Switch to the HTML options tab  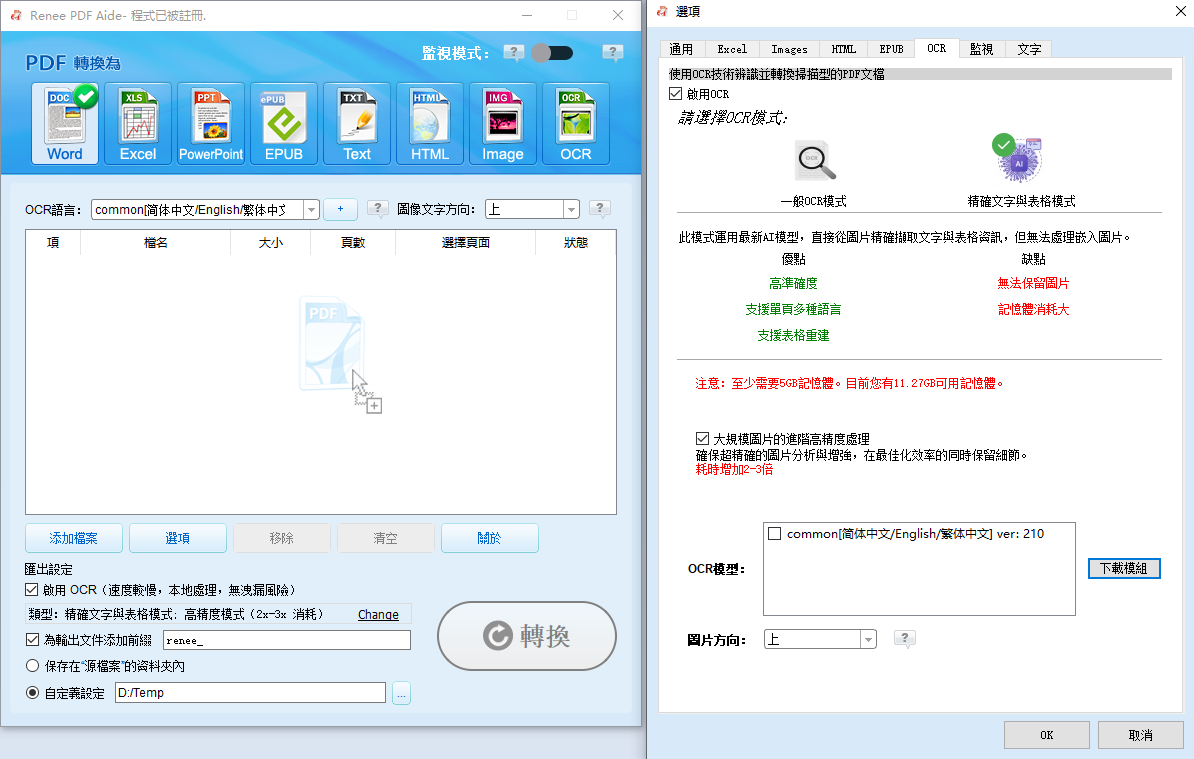(x=843, y=49)
